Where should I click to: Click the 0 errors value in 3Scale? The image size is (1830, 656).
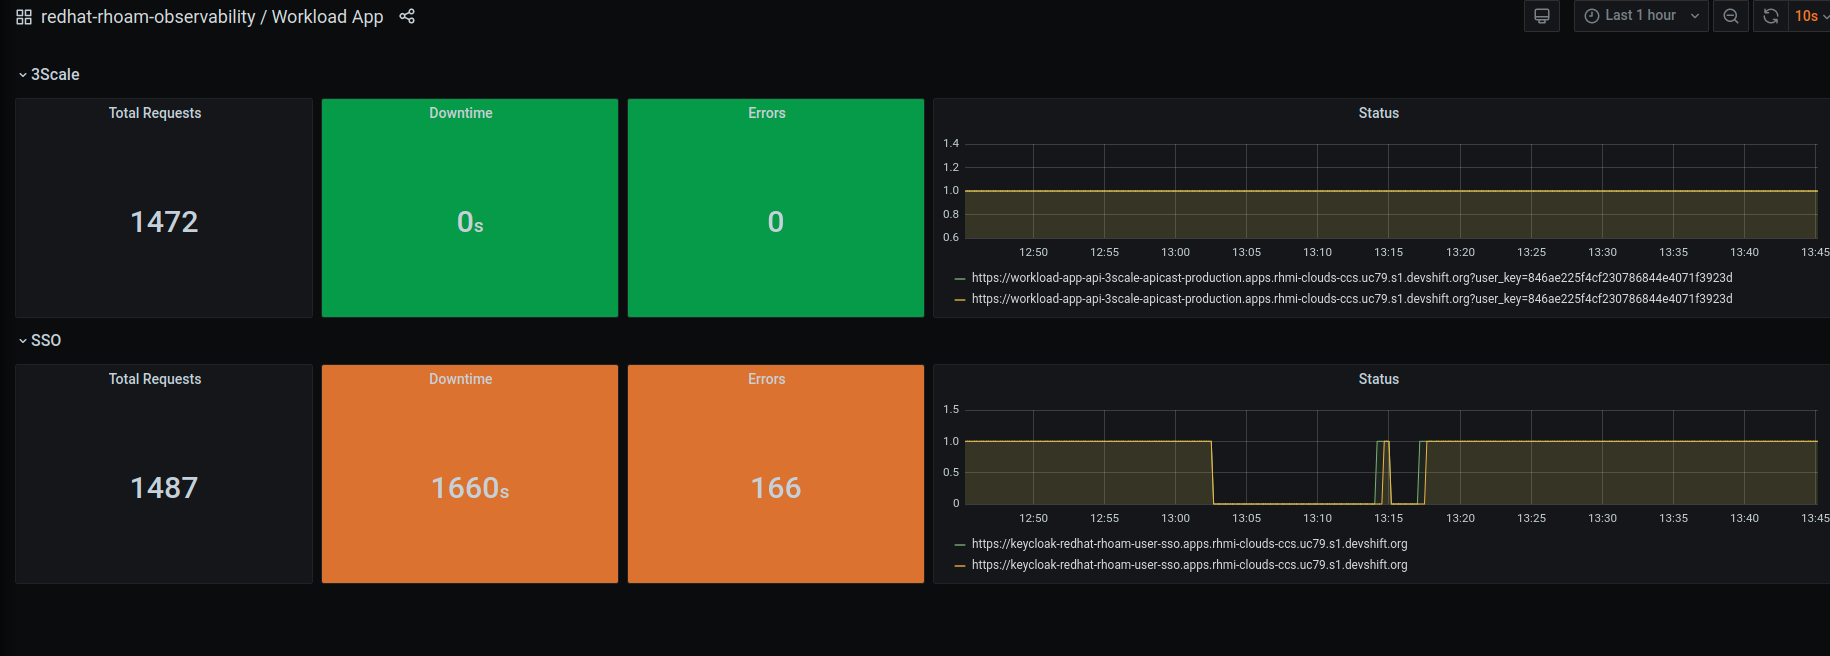776,222
